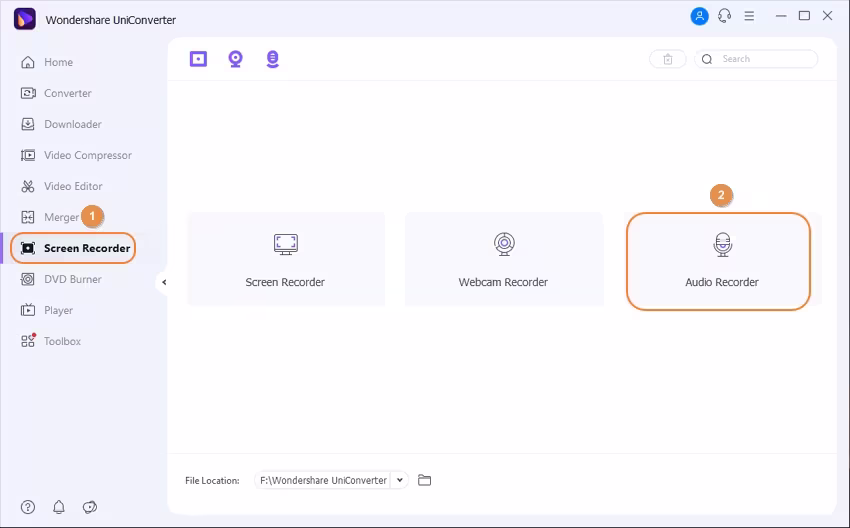Click the File Location path field

point(323,480)
